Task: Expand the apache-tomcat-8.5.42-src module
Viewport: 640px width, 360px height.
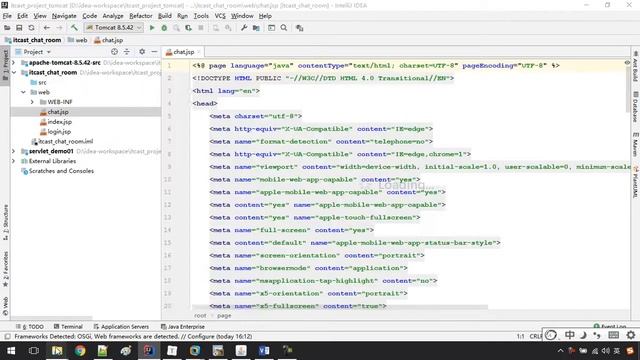Action: (x=13, y=62)
